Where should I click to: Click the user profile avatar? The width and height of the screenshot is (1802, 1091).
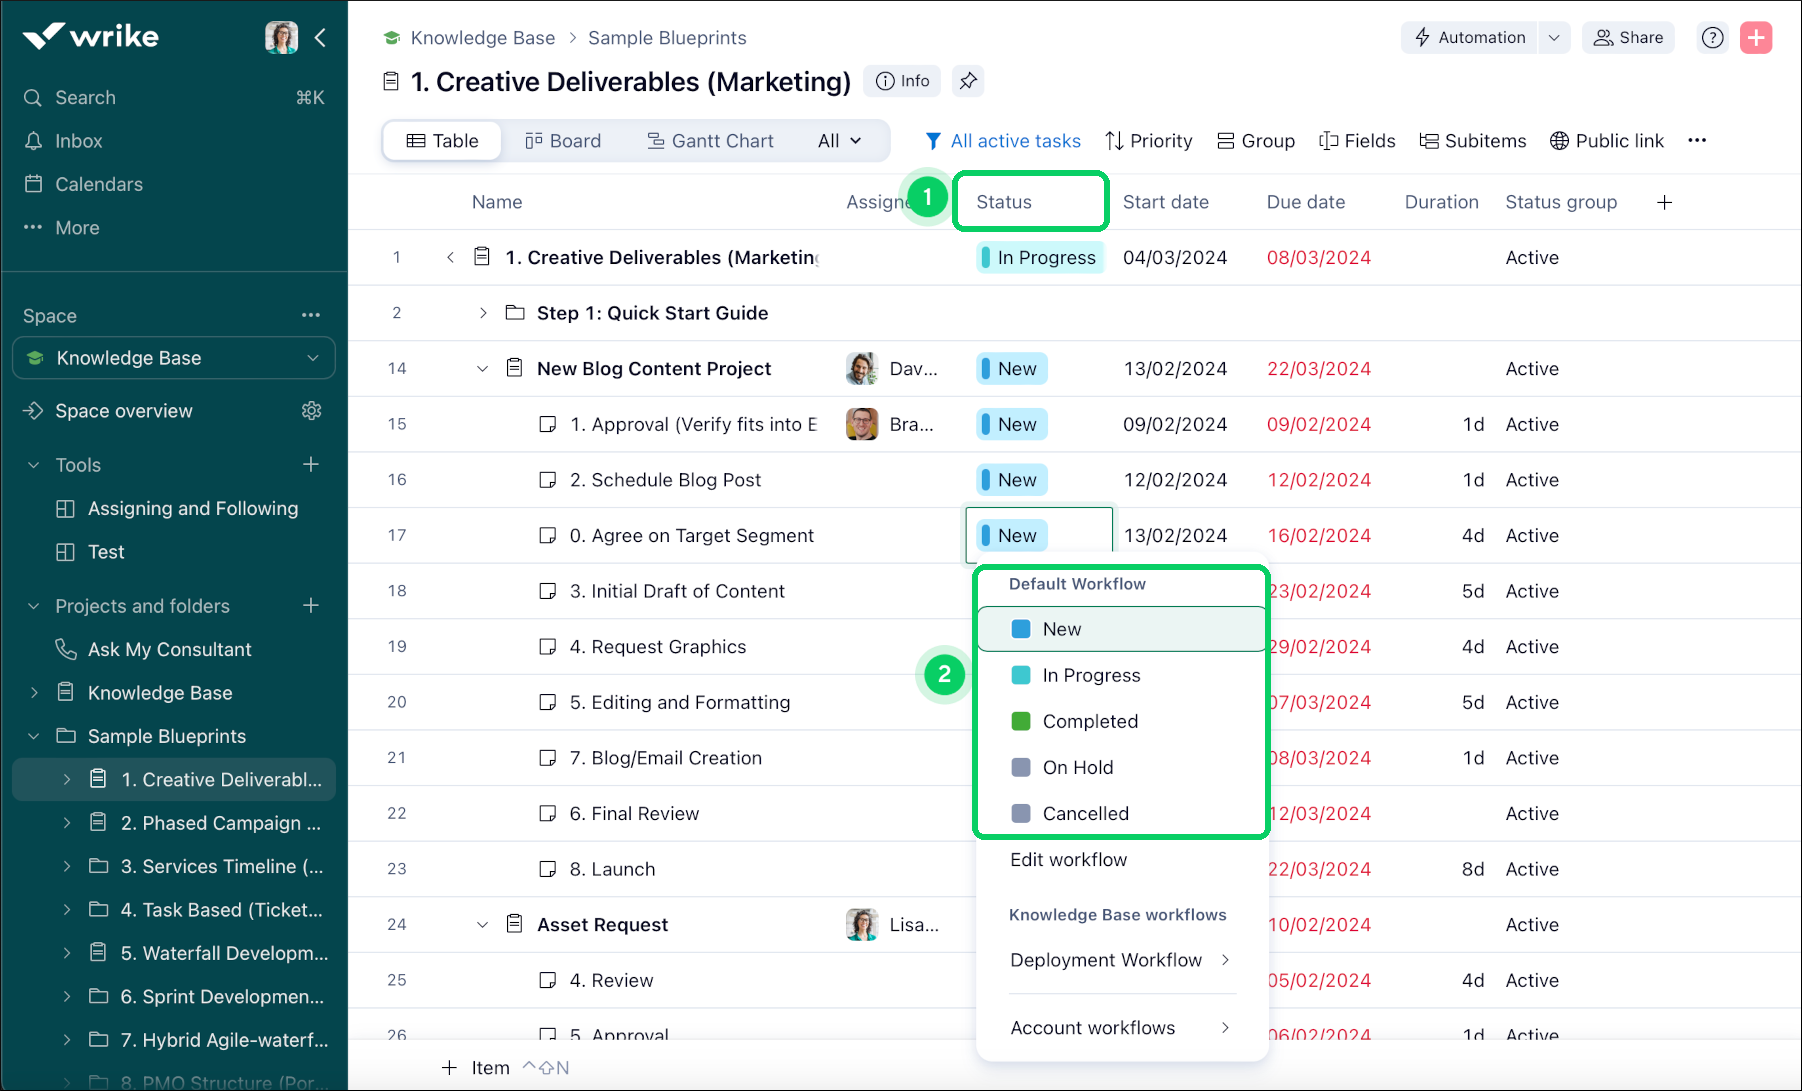281,38
